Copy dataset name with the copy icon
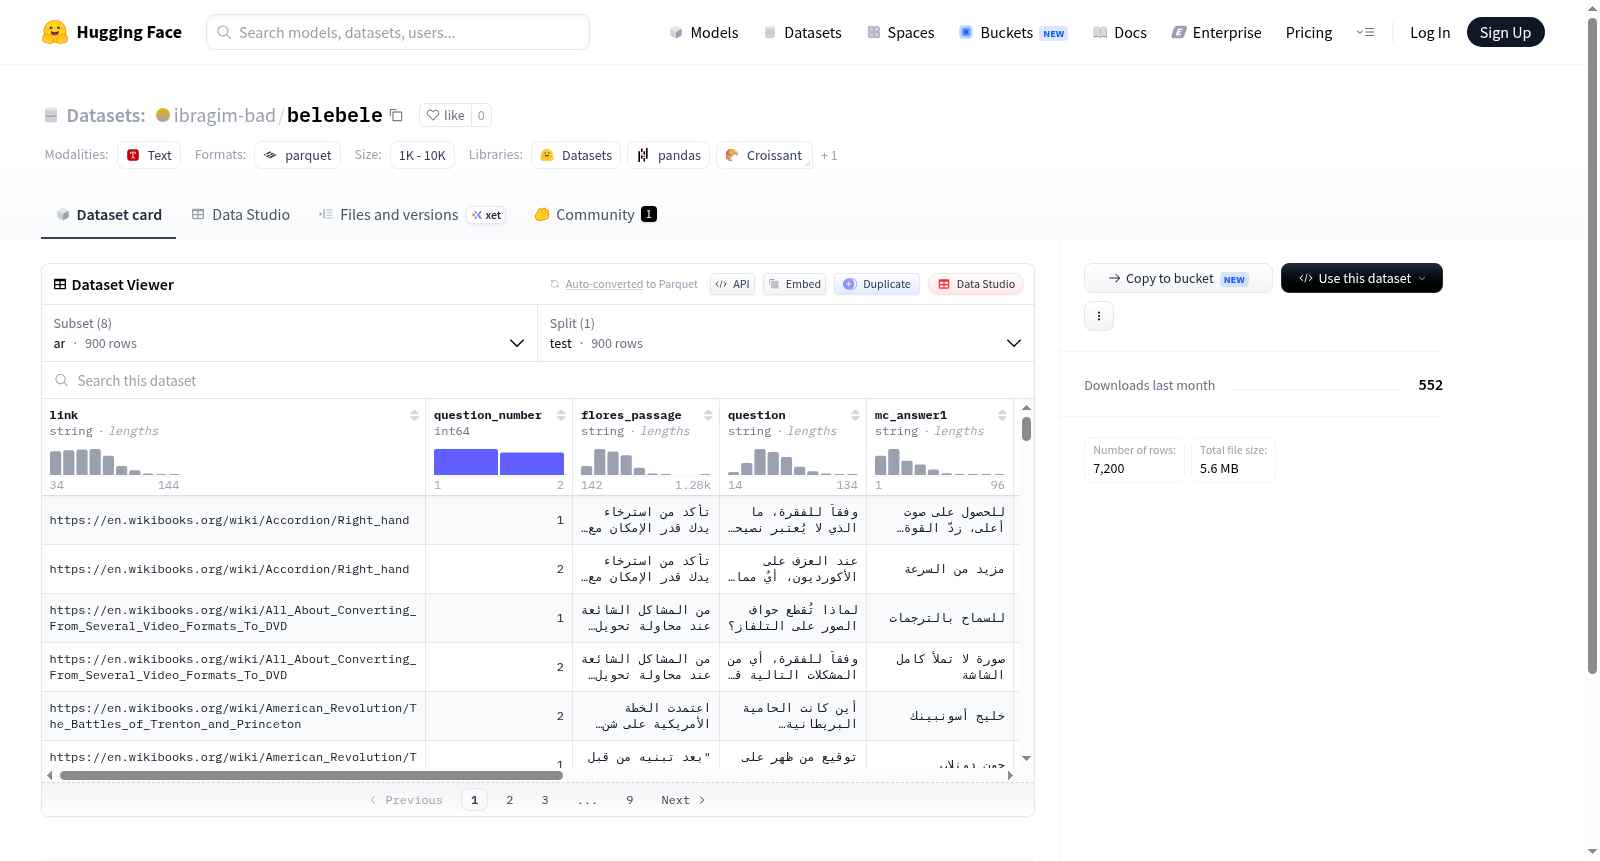 pyautogui.click(x=396, y=115)
